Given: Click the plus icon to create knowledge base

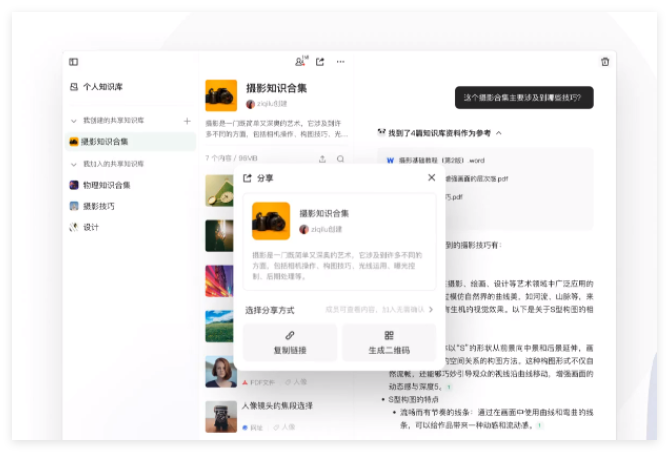Looking at the screenshot, I should (187, 121).
